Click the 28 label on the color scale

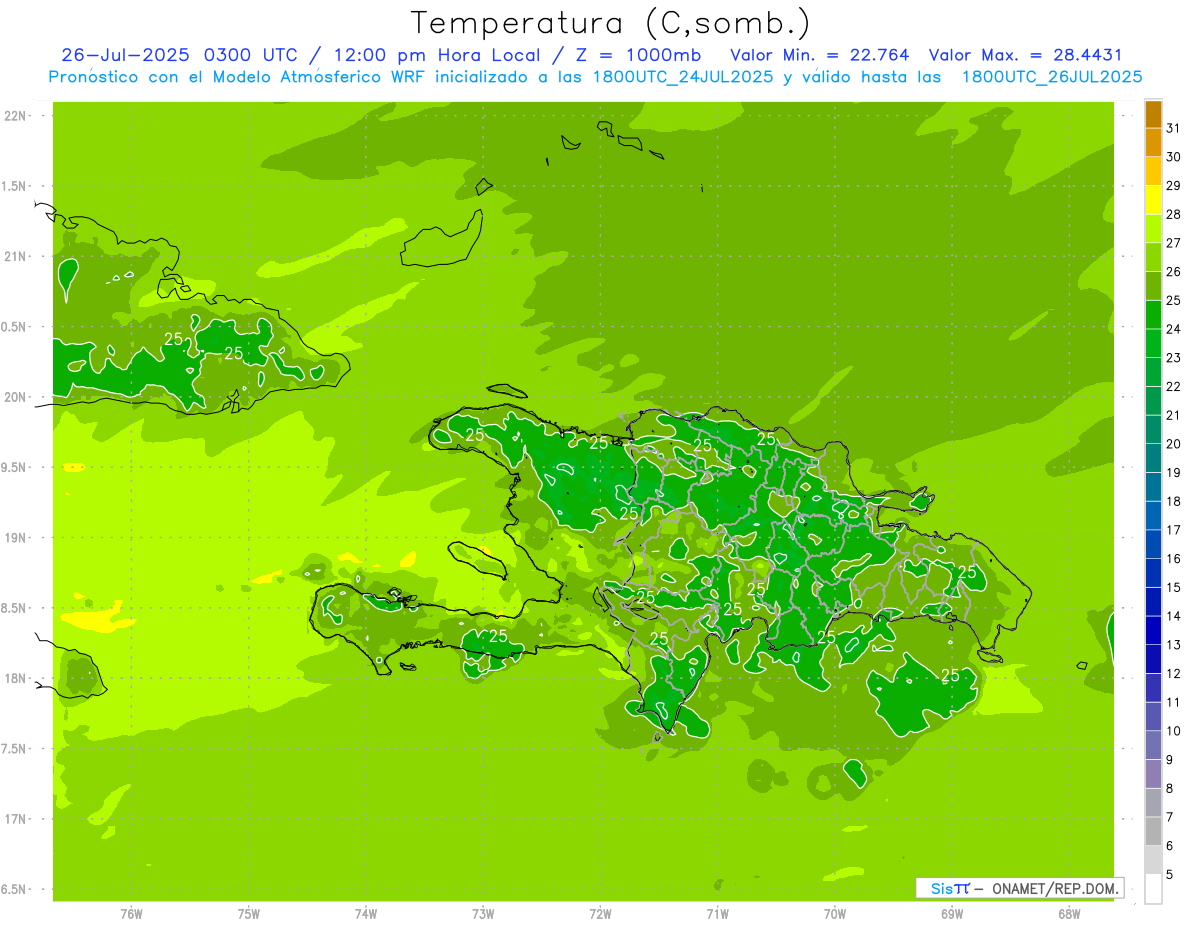coord(1173,214)
